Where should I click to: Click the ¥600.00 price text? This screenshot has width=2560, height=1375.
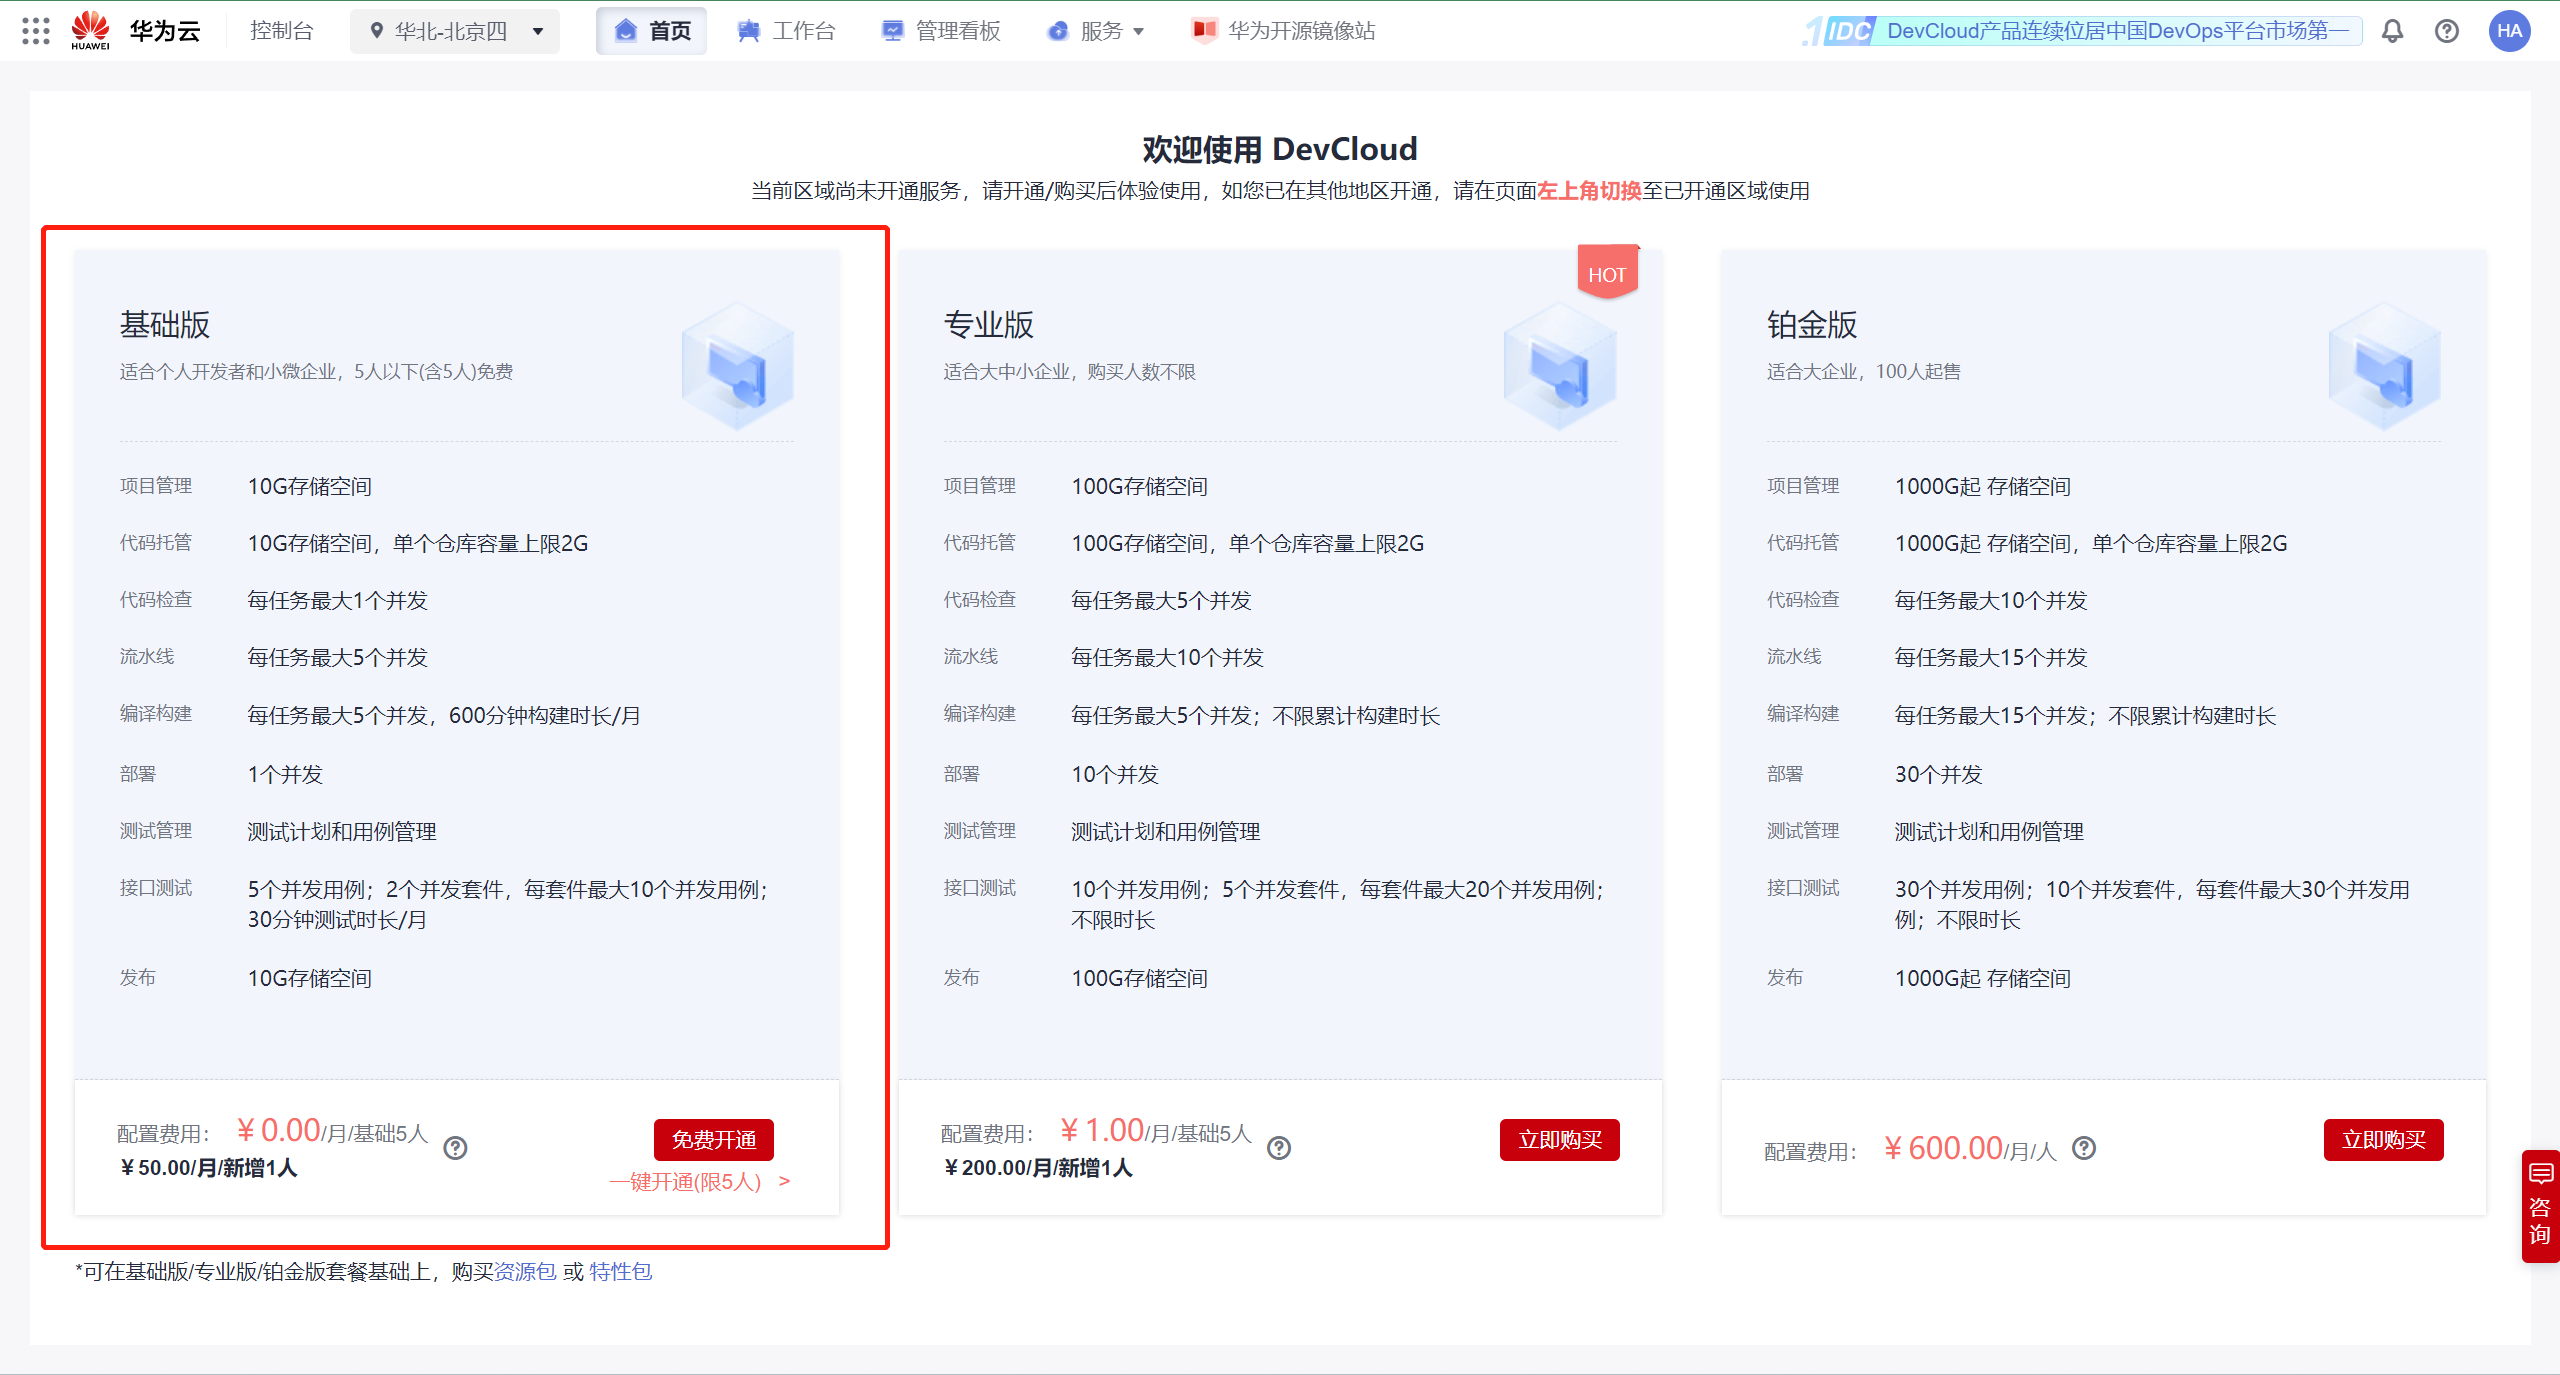pyautogui.click(x=1943, y=1148)
